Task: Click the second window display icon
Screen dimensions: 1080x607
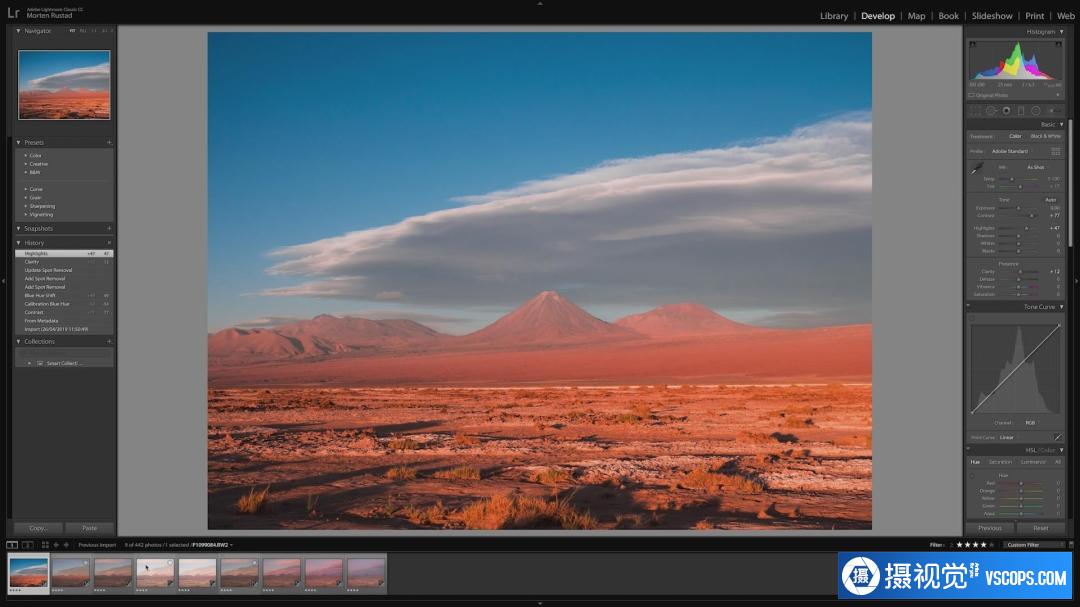Action: [28, 545]
